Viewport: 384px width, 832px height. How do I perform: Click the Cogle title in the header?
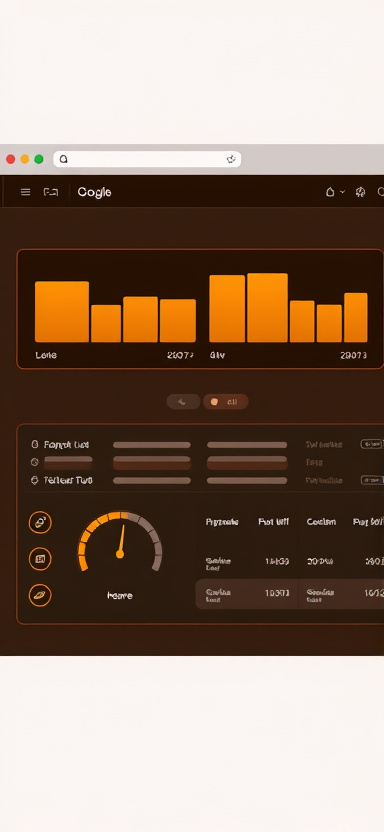coord(94,192)
